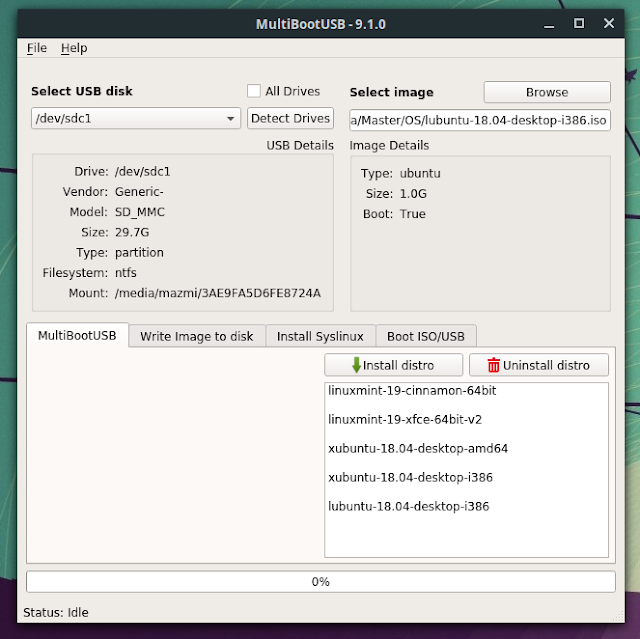640x639 pixels.
Task: Click the window resize grip corner
Action: pyautogui.click(x=619, y=617)
